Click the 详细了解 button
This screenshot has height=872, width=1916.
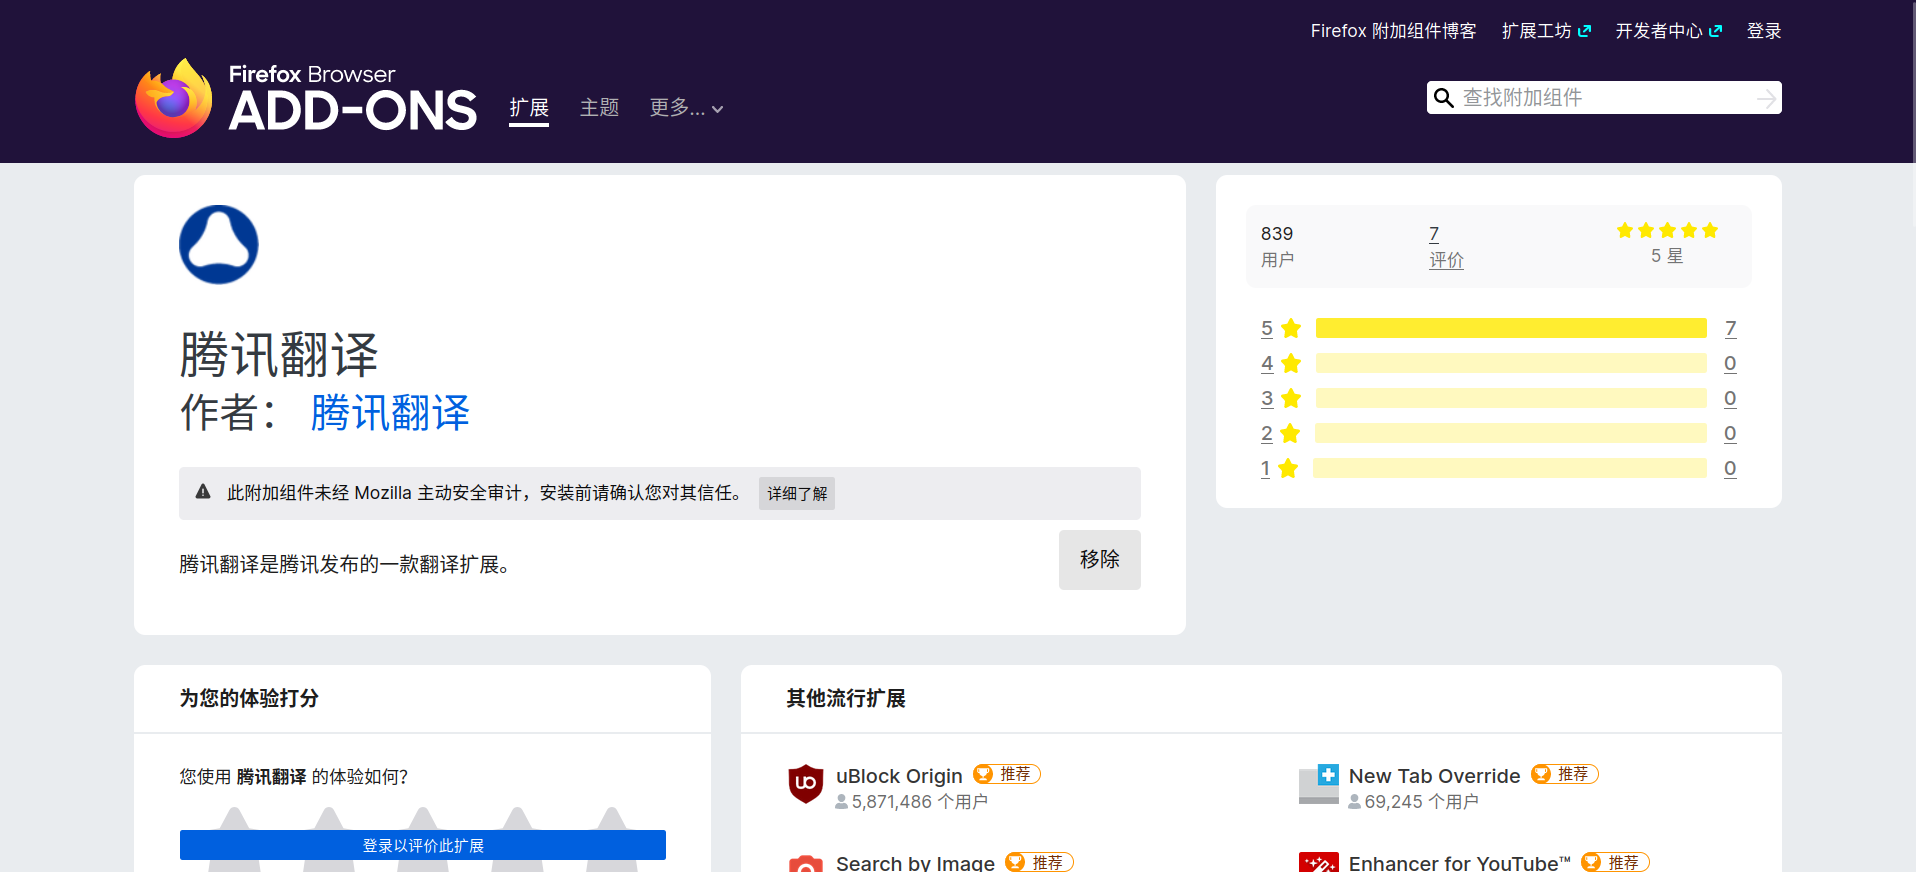pyautogui.click(x=797, y=494)
